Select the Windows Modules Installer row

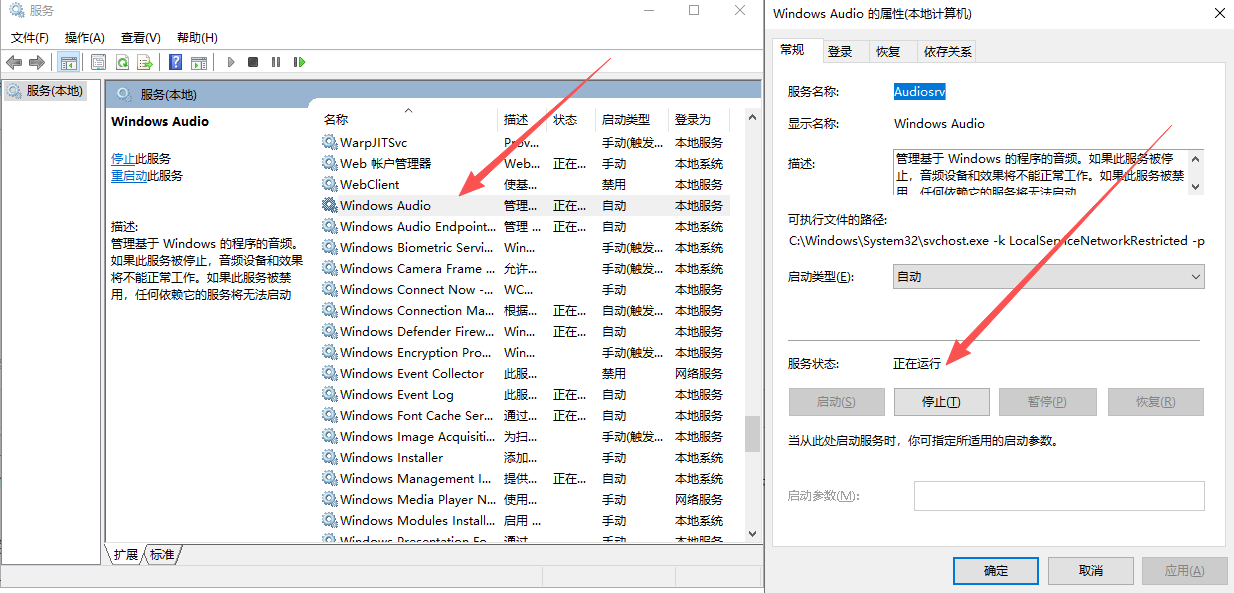pyautogui.click(x=524, y=520)
